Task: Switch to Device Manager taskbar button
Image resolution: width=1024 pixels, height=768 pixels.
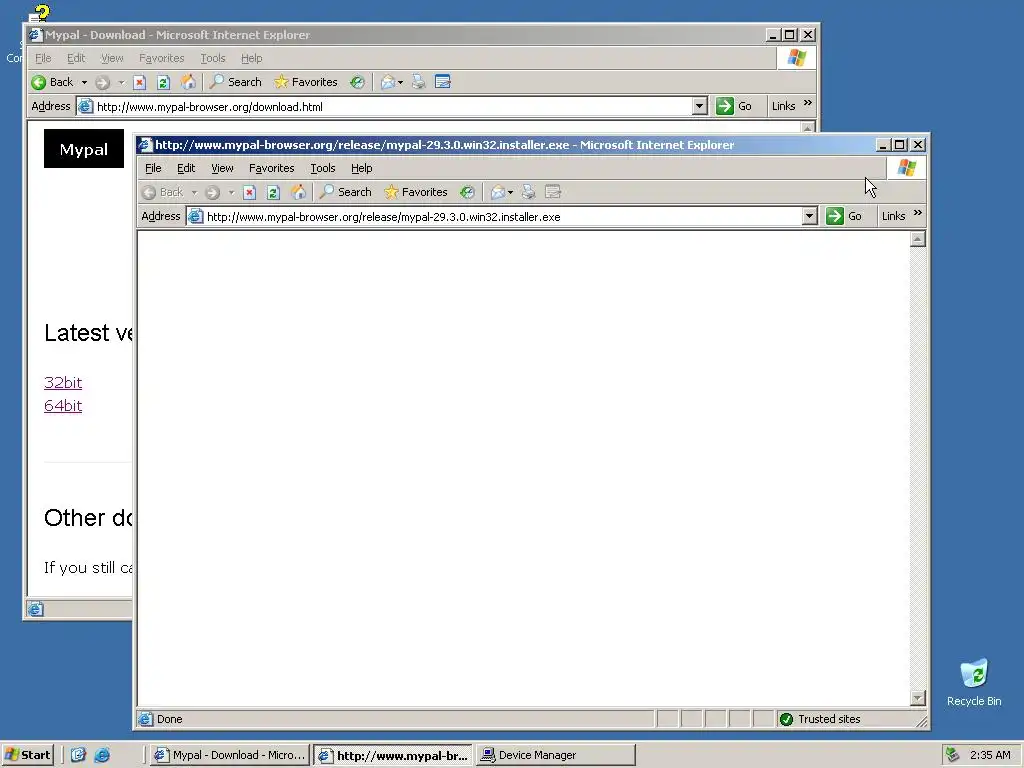Action: point(556,755)
